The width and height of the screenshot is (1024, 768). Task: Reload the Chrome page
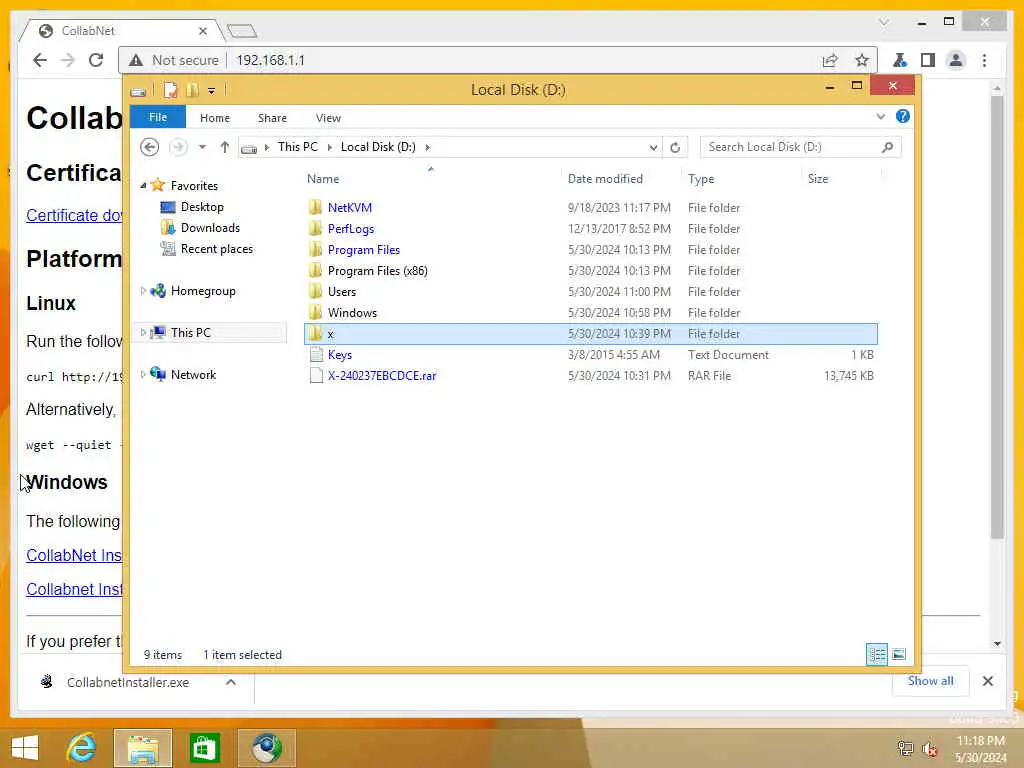coord(96,60)
